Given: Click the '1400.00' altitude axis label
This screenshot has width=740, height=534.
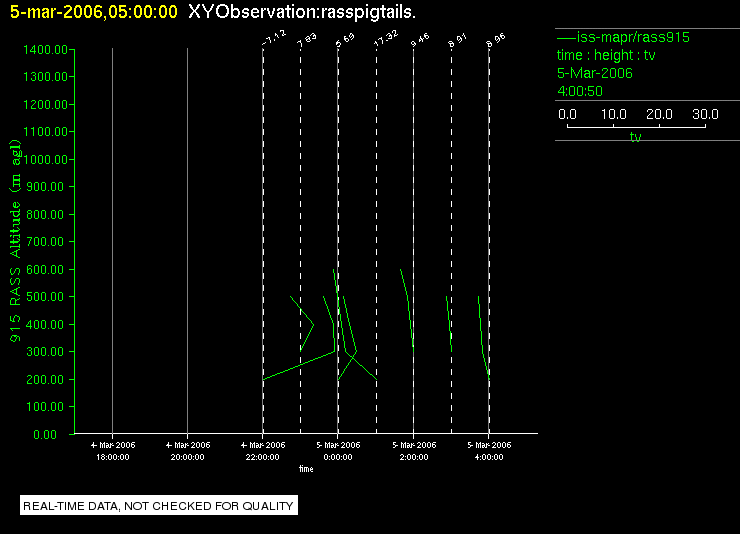Looking at the screenshot, I should tap(45, 50).
